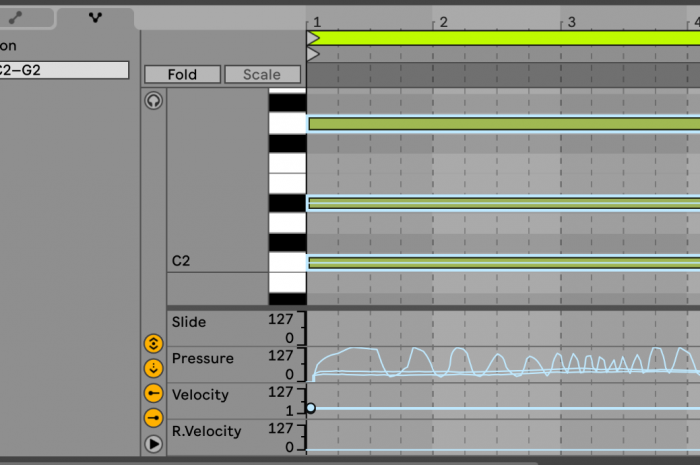700x465 pixels.
Task: Toggle the Pressure expression lane button
Action: point(154,369)
